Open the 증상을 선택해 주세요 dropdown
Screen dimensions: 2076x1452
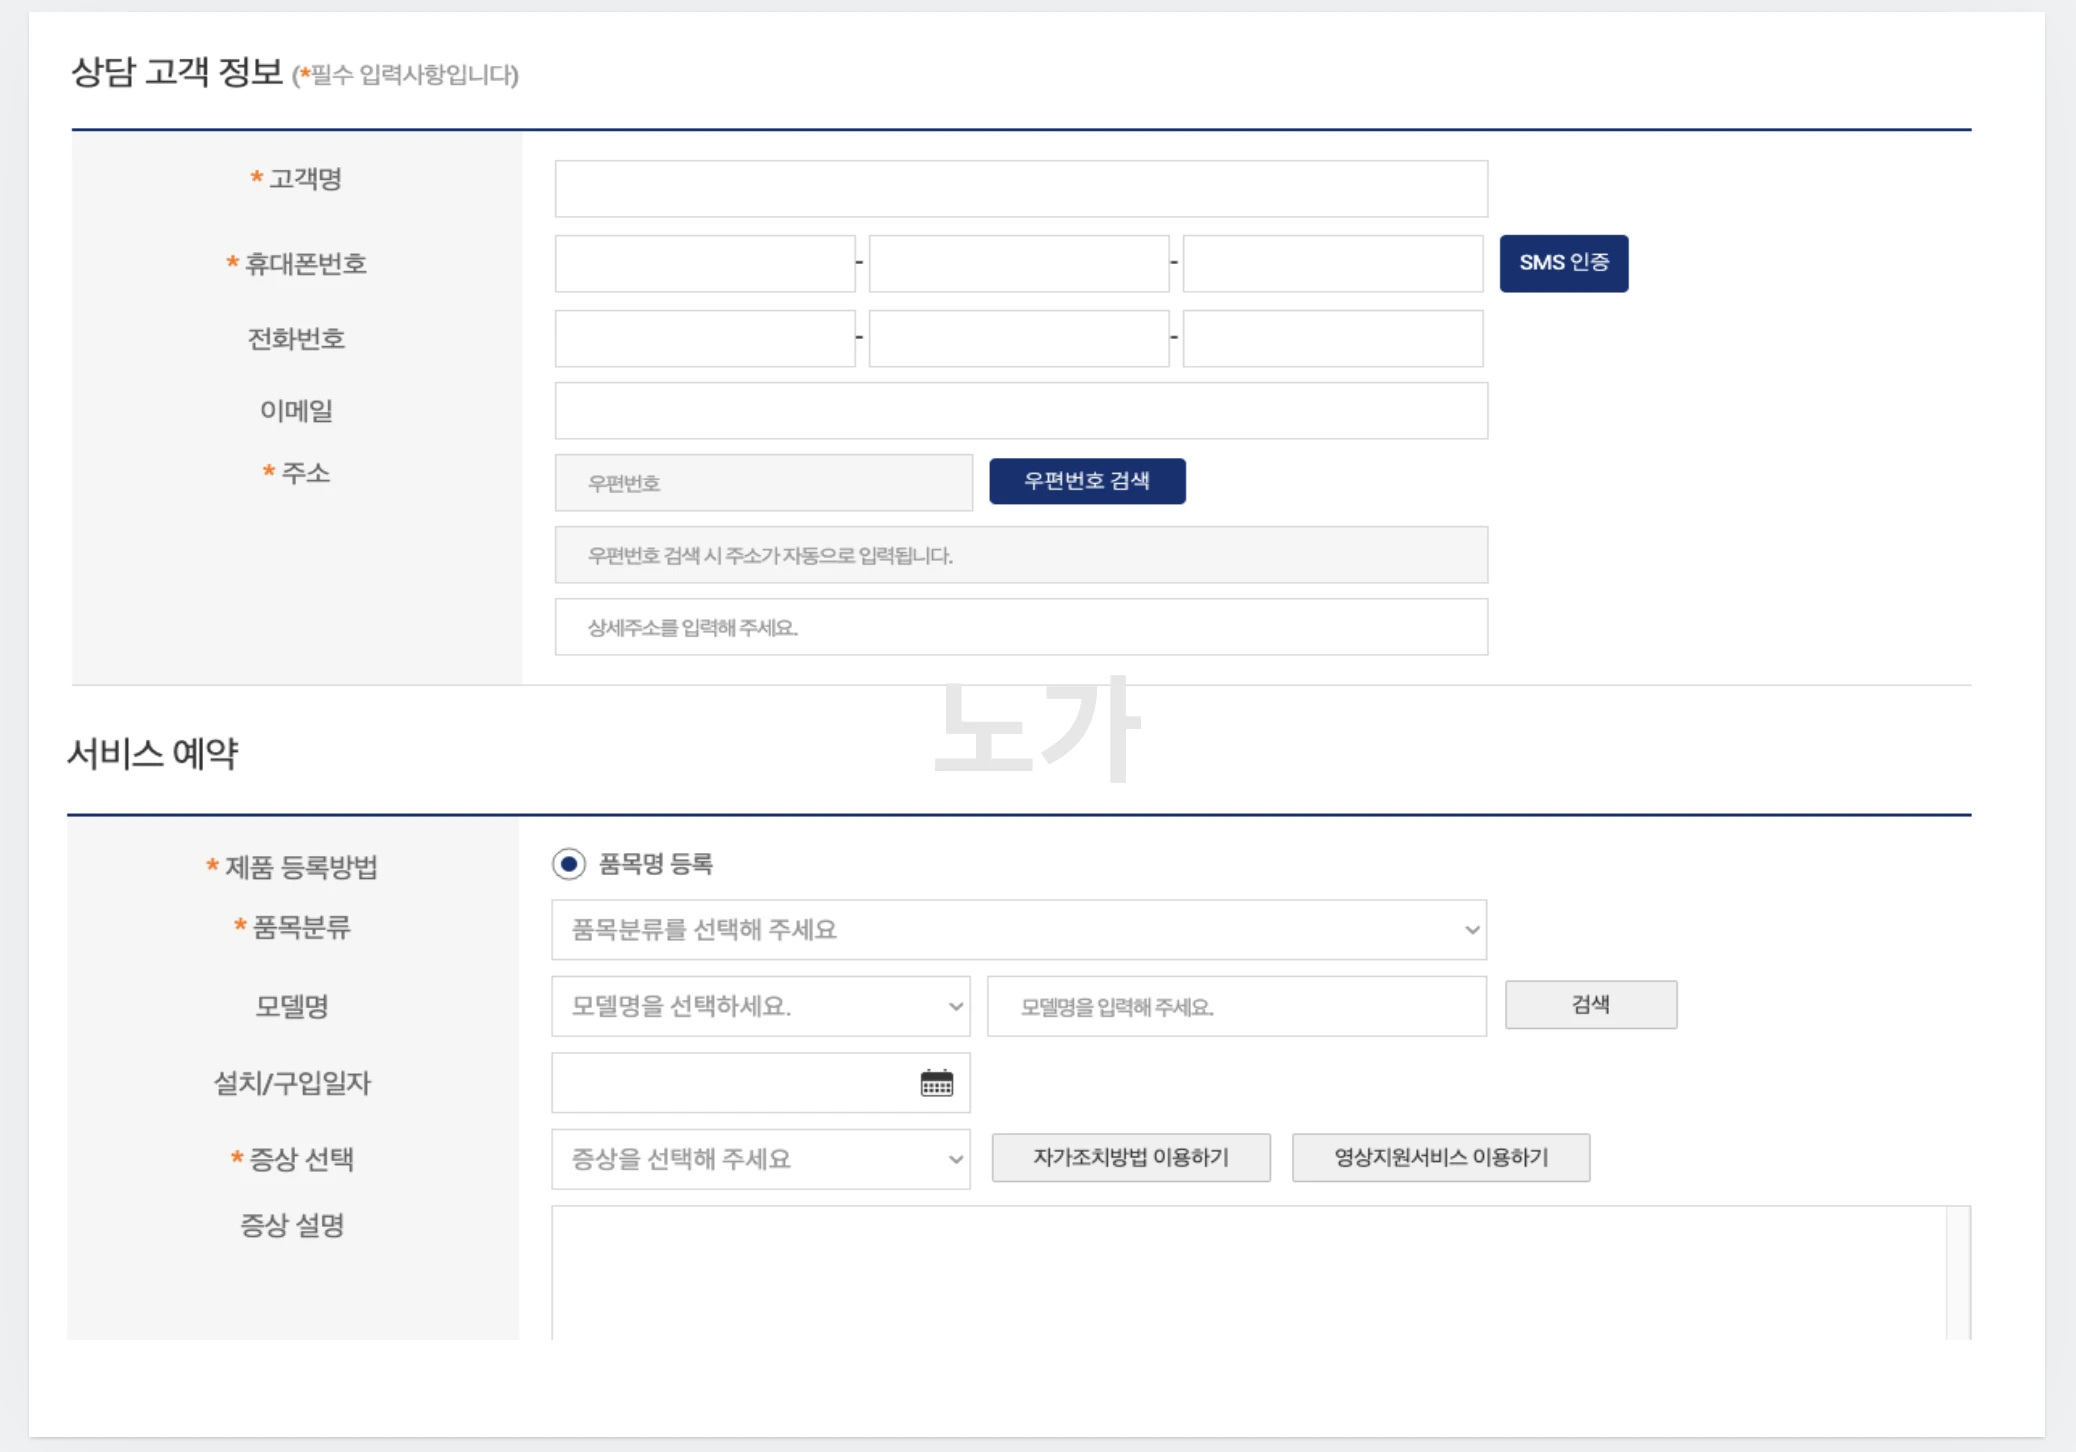pyautogui.click(x=760, y=1159)
